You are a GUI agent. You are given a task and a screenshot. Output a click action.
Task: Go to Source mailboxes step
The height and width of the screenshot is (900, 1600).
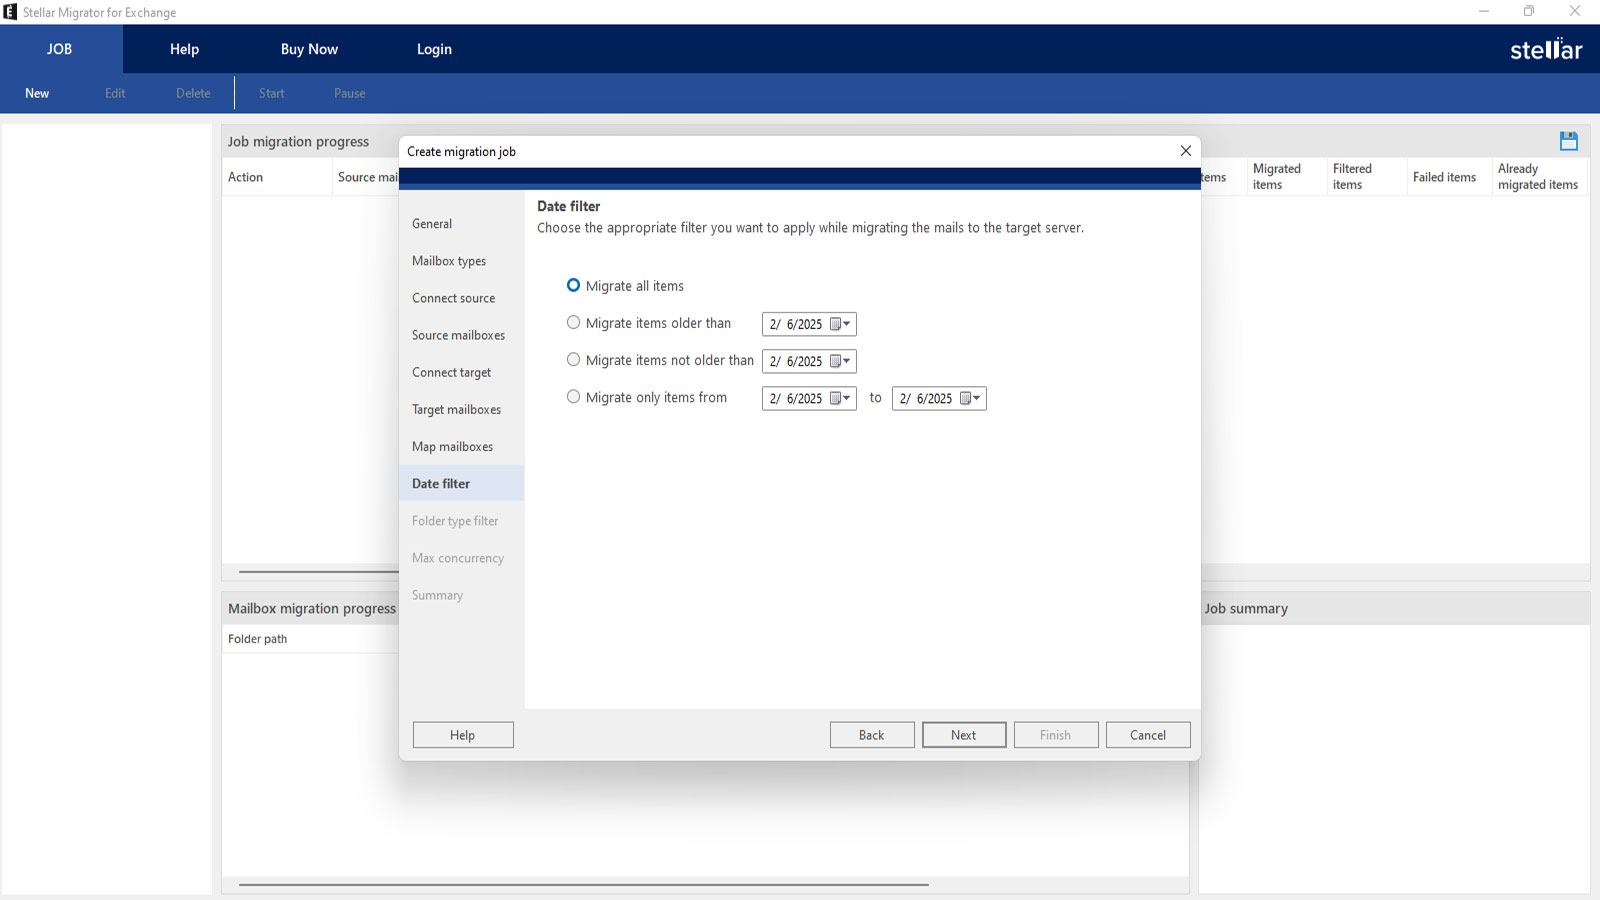(458, 335)
